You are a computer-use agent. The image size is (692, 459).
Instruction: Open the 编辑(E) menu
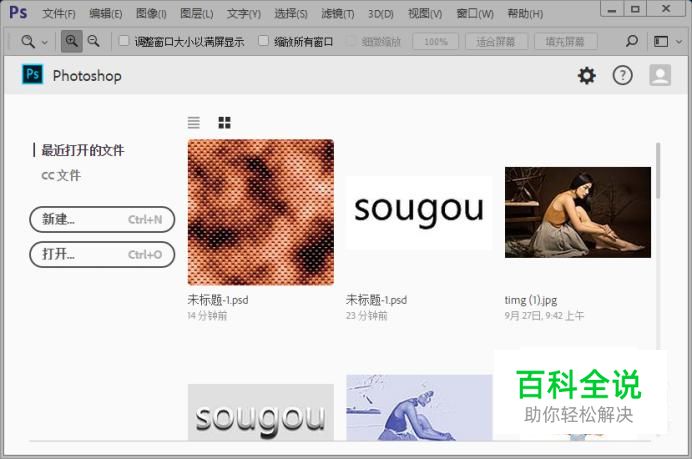(x=105, y=14)
